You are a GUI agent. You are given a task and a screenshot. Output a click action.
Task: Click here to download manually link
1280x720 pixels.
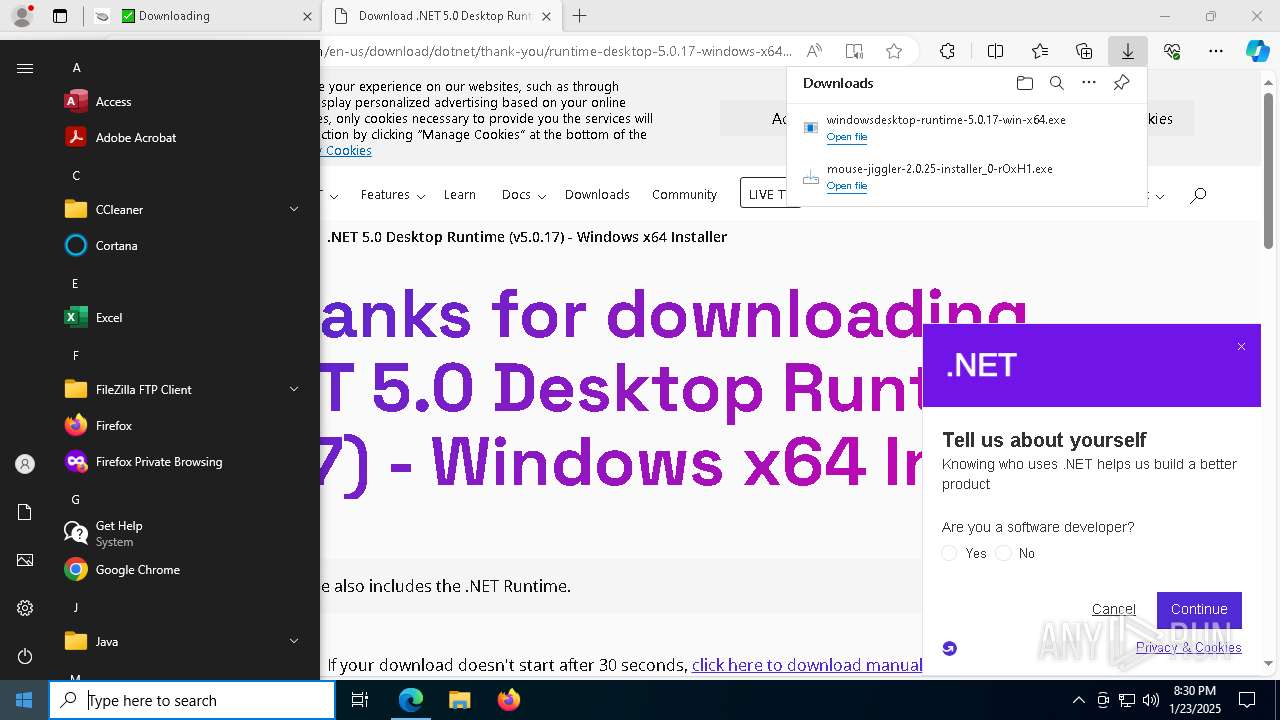(x=806, y=665)
